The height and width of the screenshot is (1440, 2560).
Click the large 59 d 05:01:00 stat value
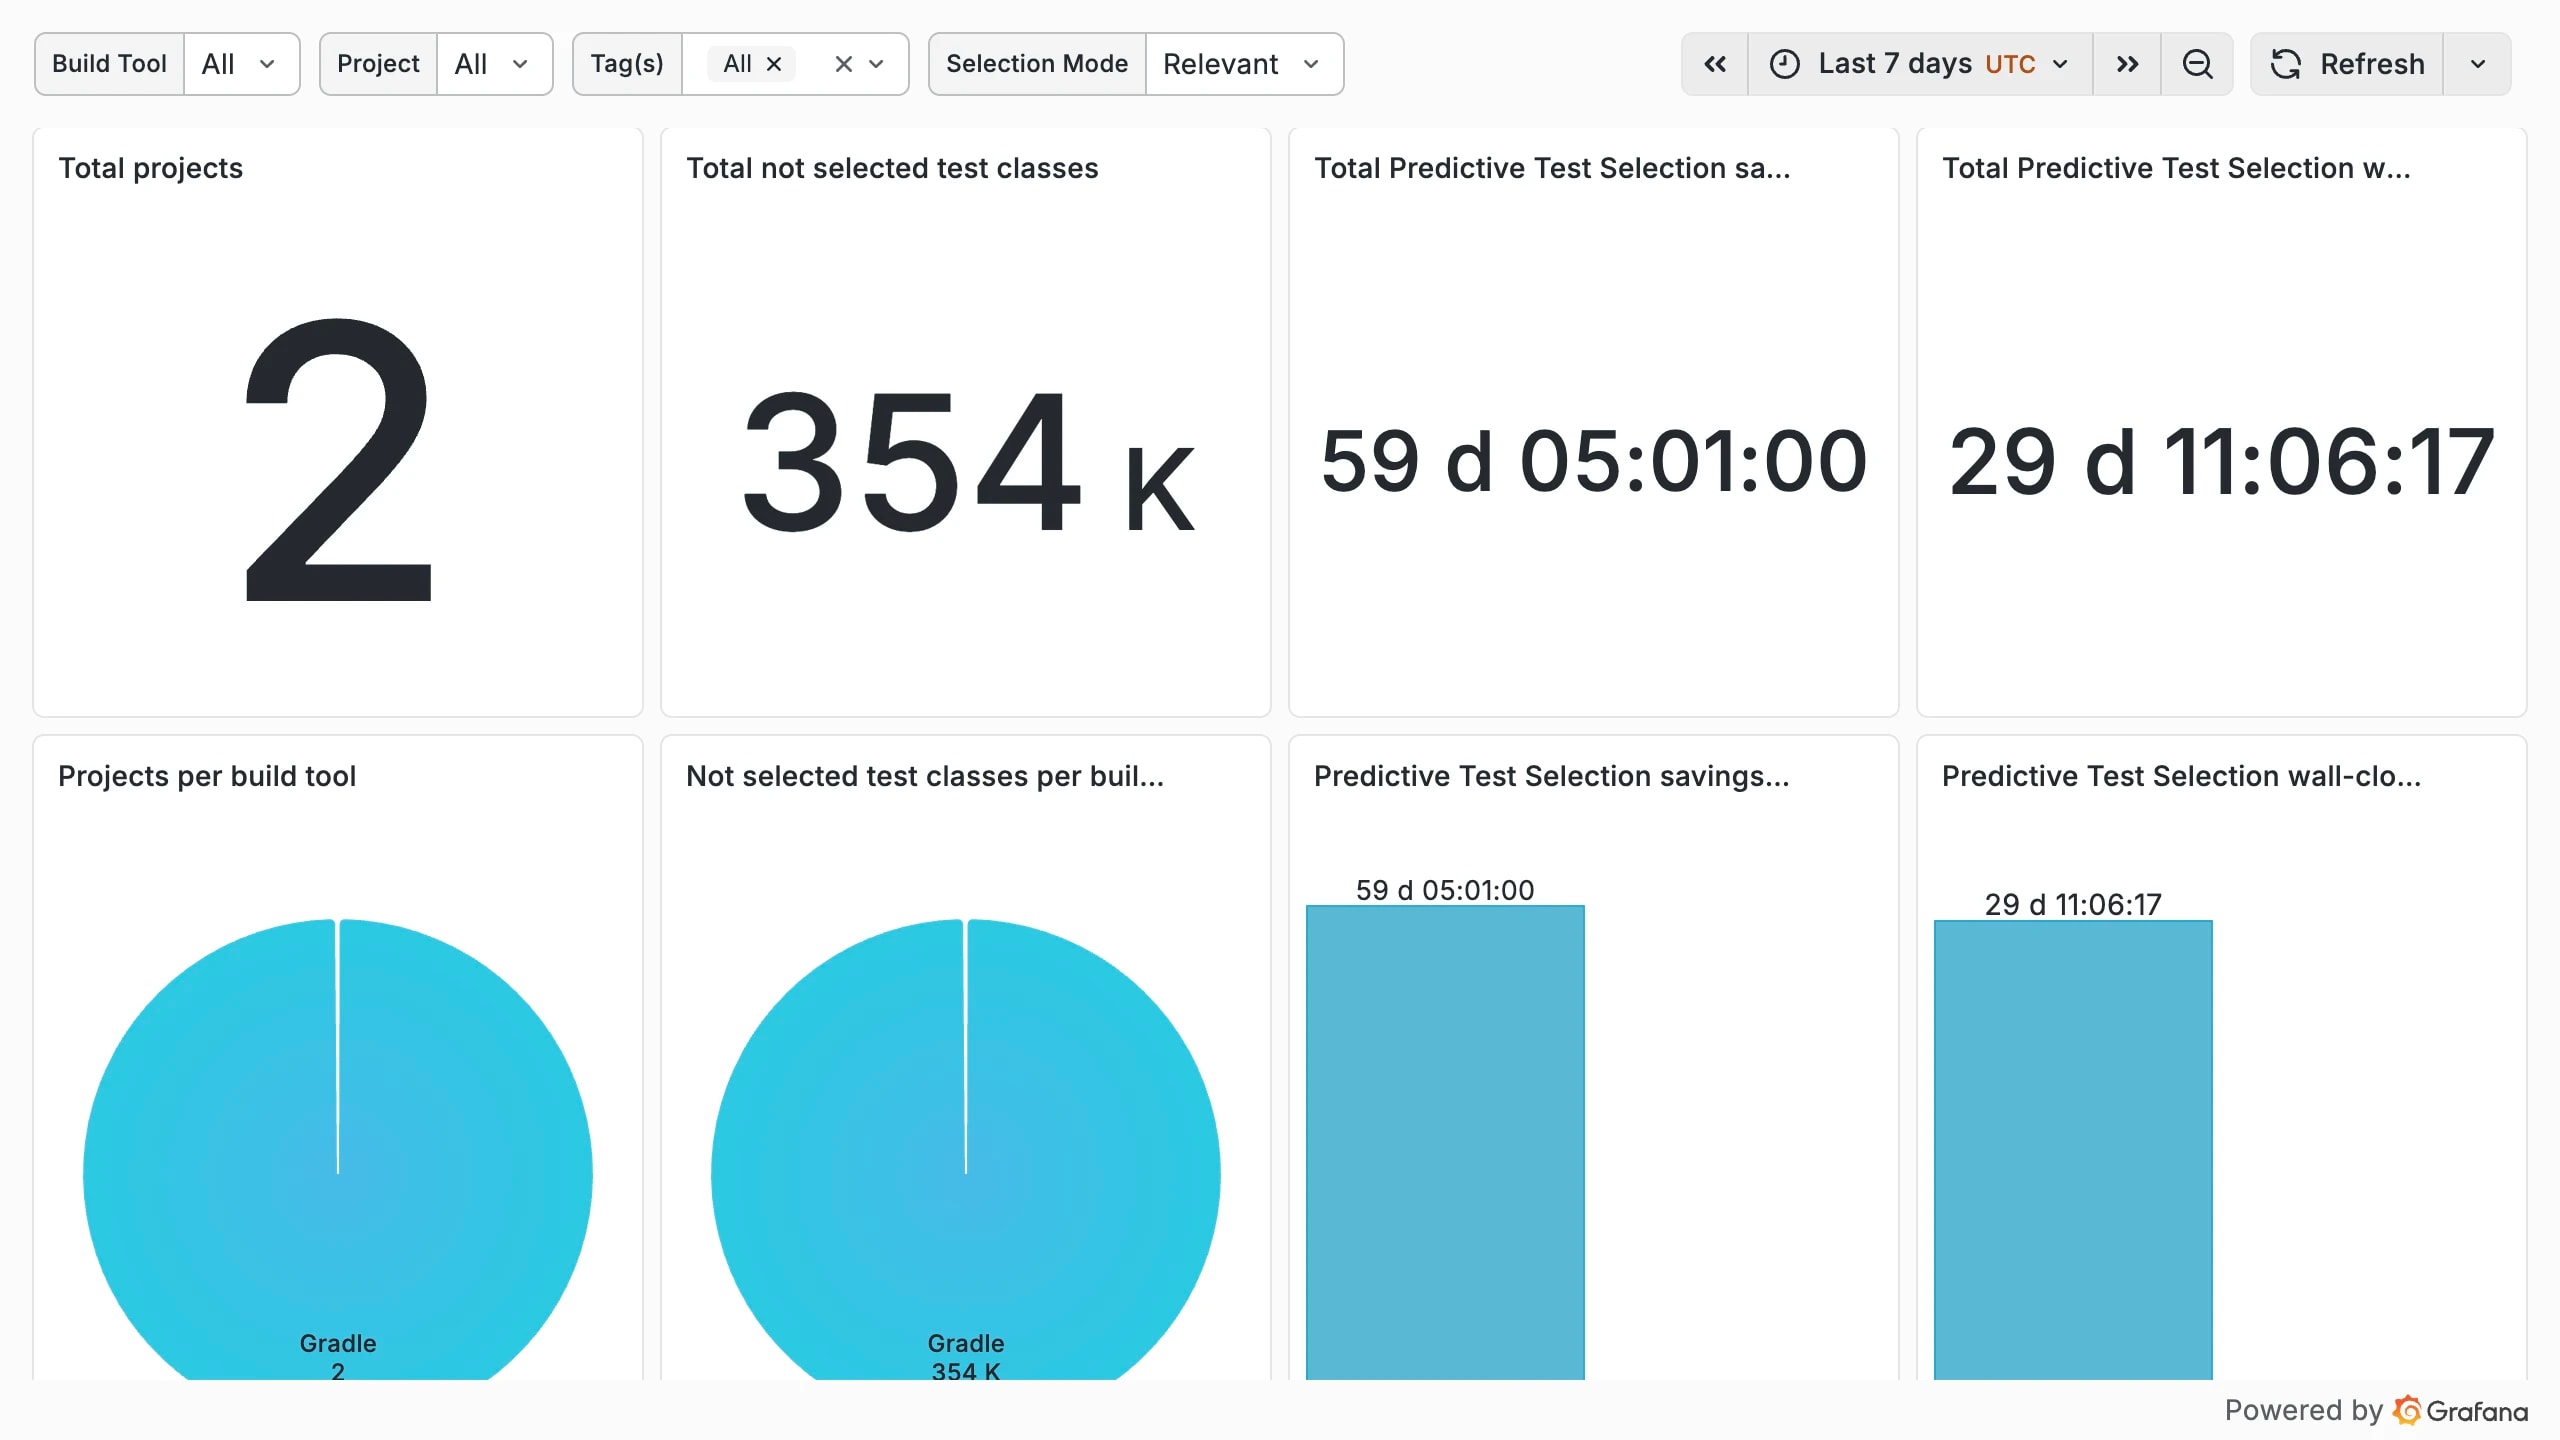[x=1594, y=462]
